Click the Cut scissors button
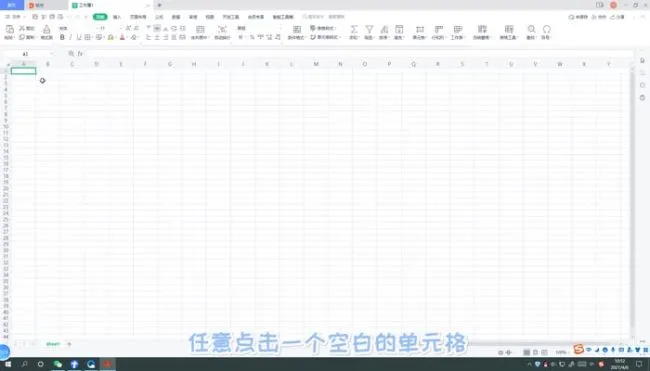Viewport: 650px width, 371px height. pos(27,28)
